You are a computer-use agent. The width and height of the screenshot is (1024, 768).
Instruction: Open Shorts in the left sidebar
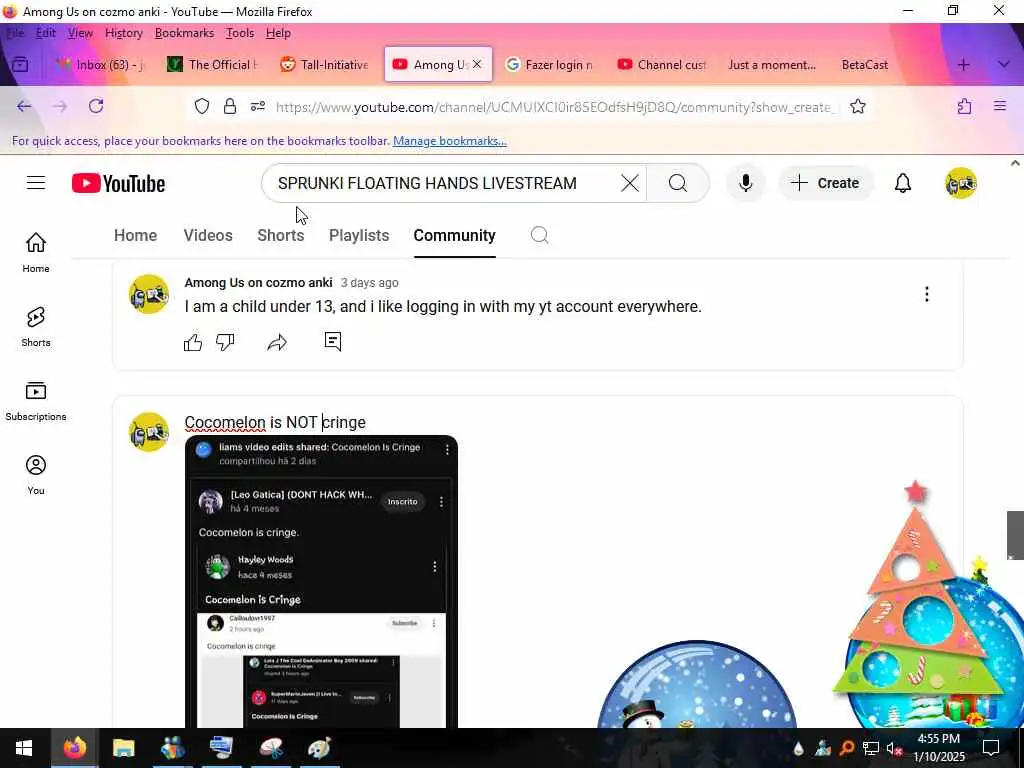(36, 327)
